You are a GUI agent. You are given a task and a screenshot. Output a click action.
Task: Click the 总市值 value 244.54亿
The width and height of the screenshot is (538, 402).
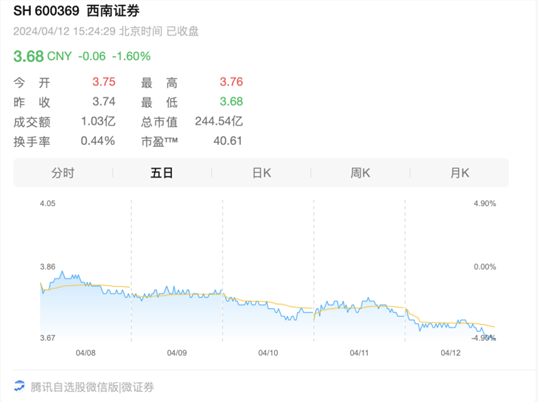(219, 121)
